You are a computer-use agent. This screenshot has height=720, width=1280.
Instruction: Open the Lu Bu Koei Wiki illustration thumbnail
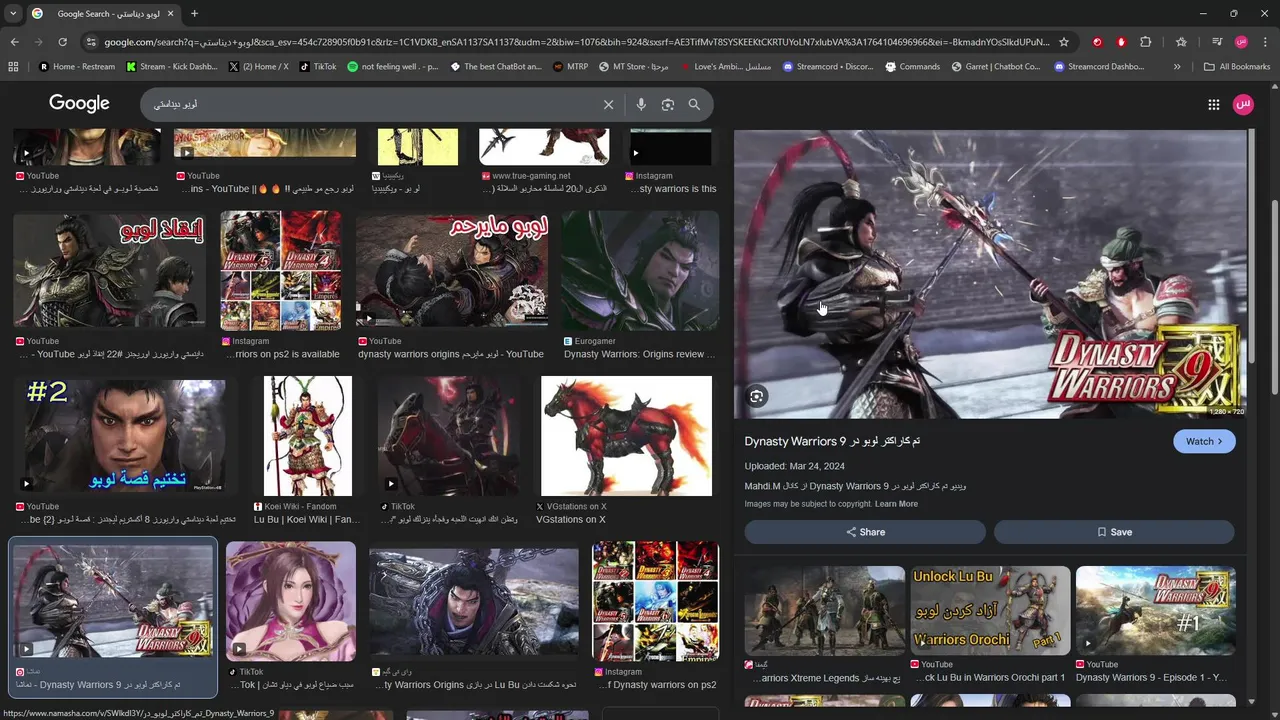[307, 436]
